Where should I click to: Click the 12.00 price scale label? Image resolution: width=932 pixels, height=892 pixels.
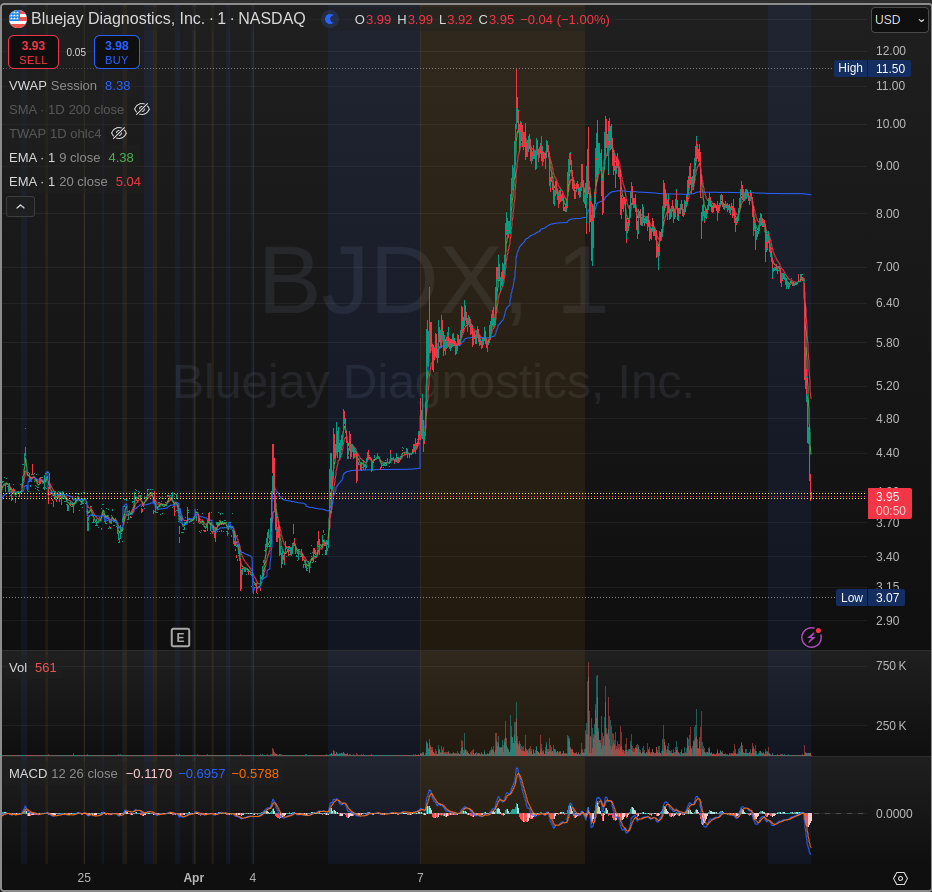tap(890, 51)
